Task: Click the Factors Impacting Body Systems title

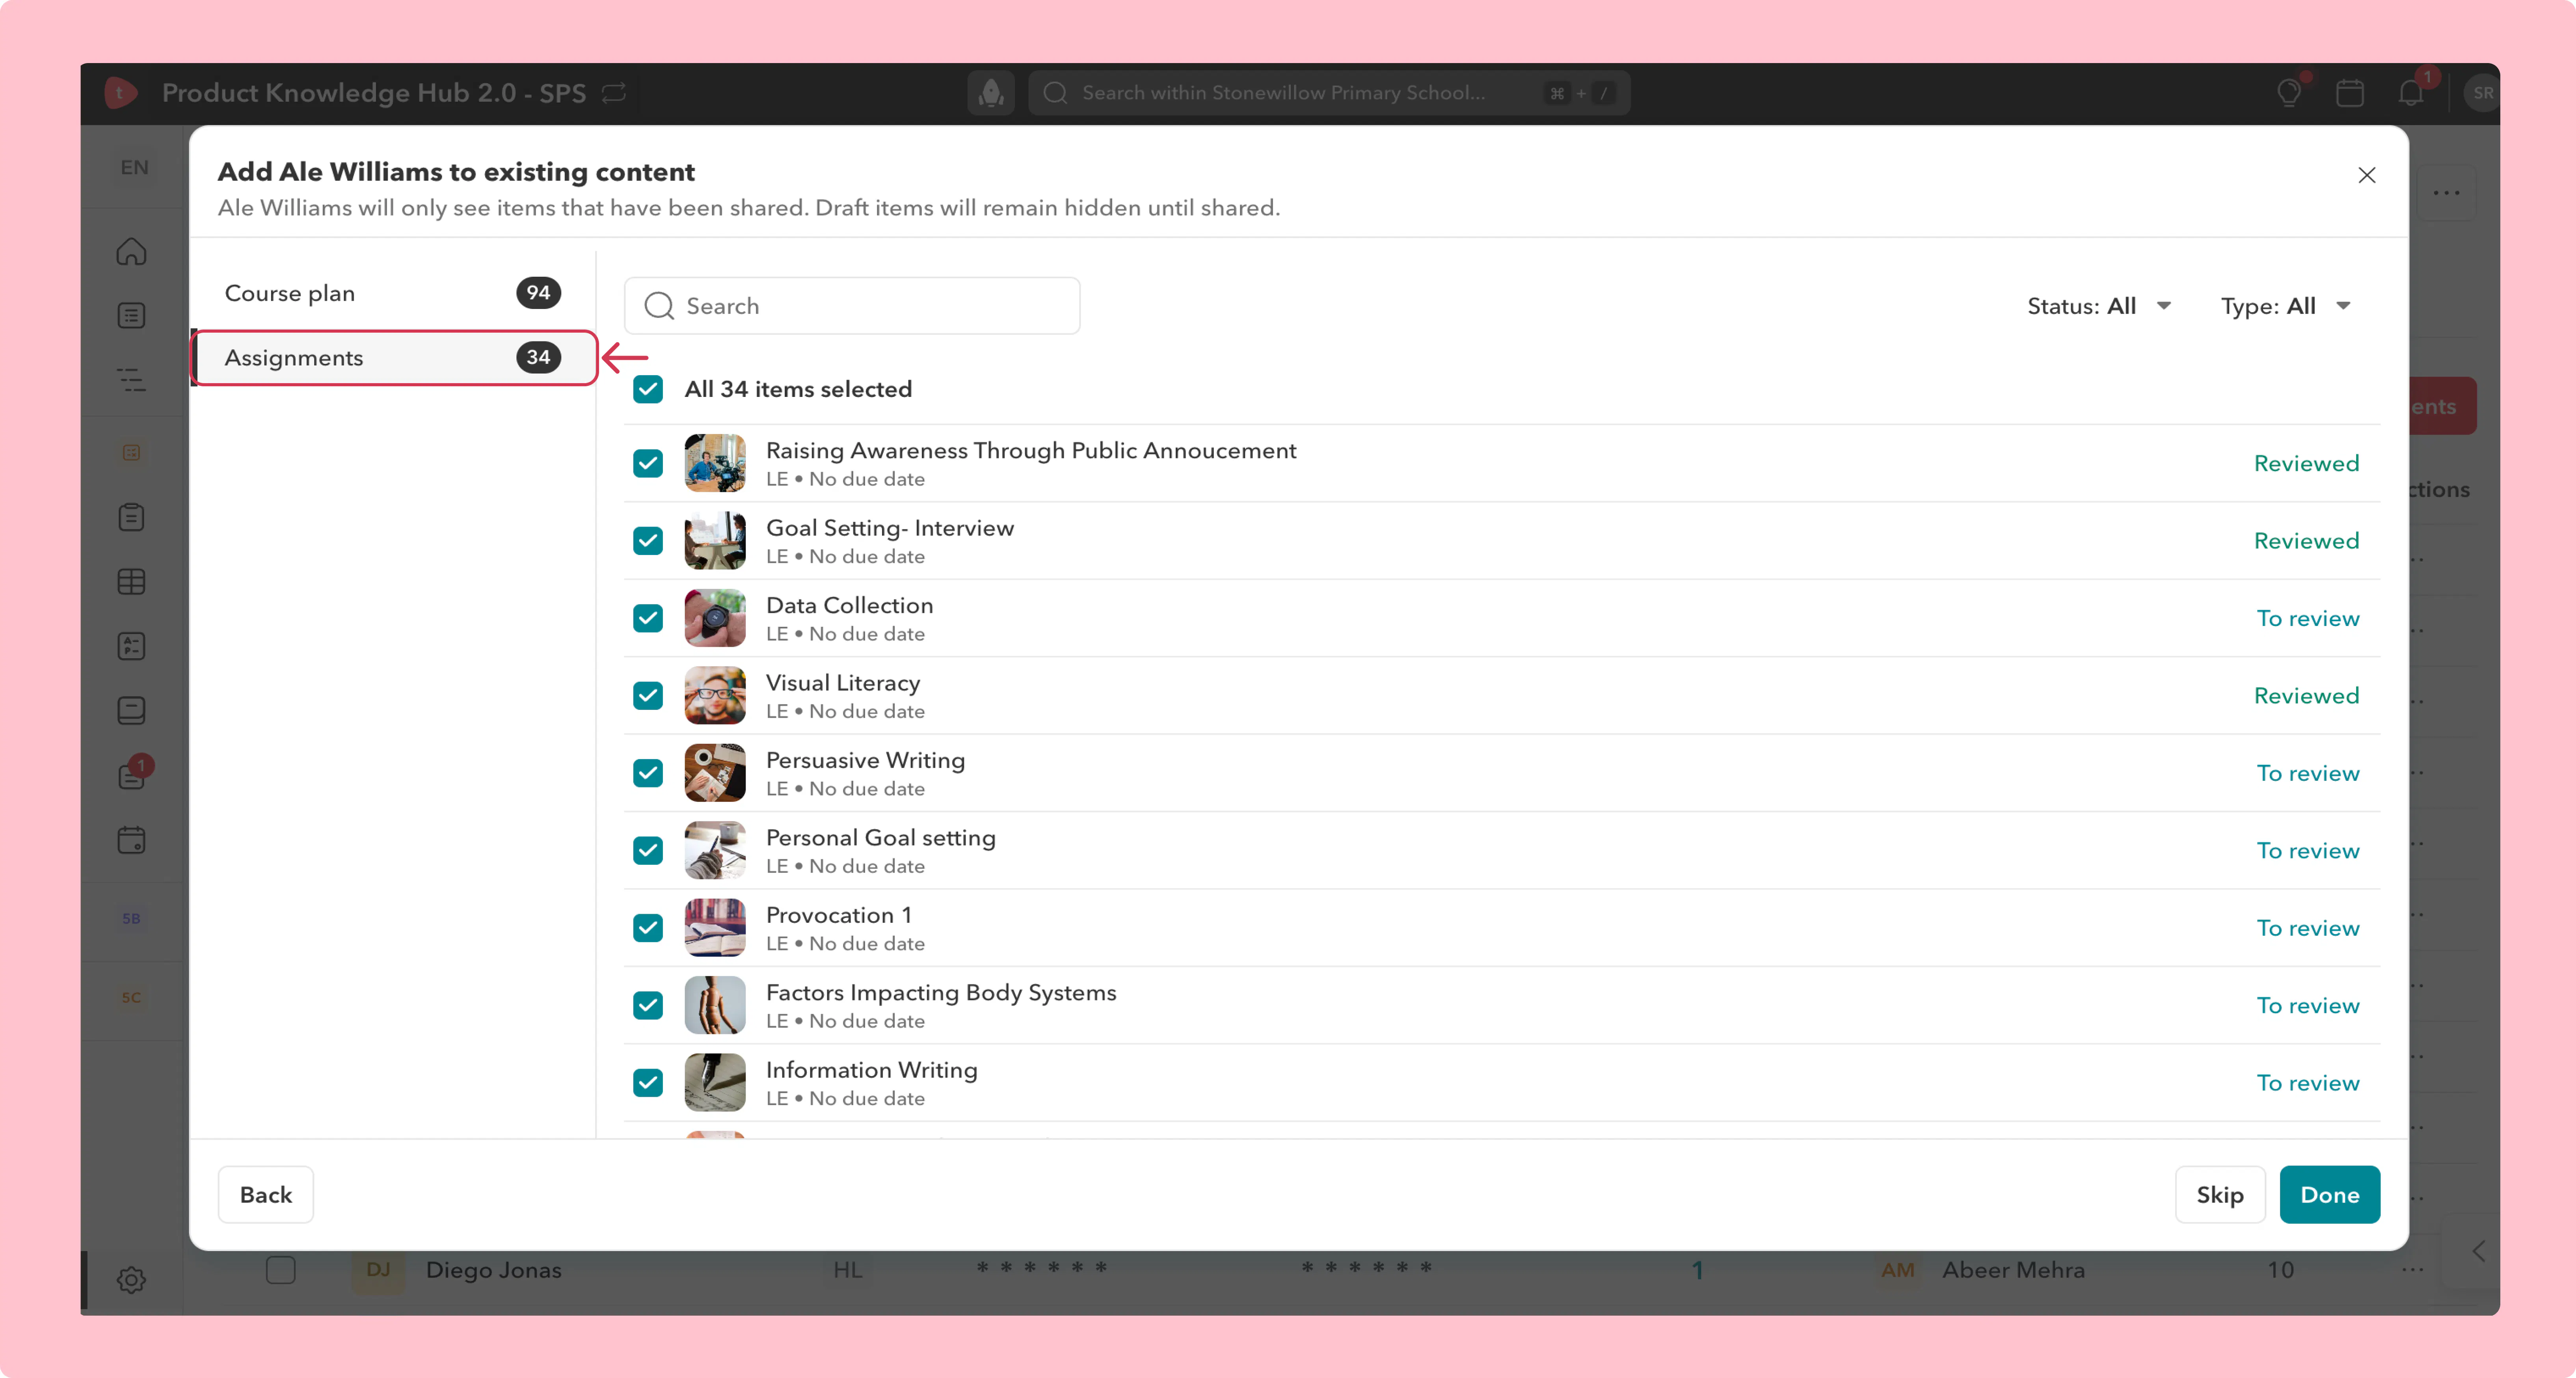Action: tap(941, 992)
